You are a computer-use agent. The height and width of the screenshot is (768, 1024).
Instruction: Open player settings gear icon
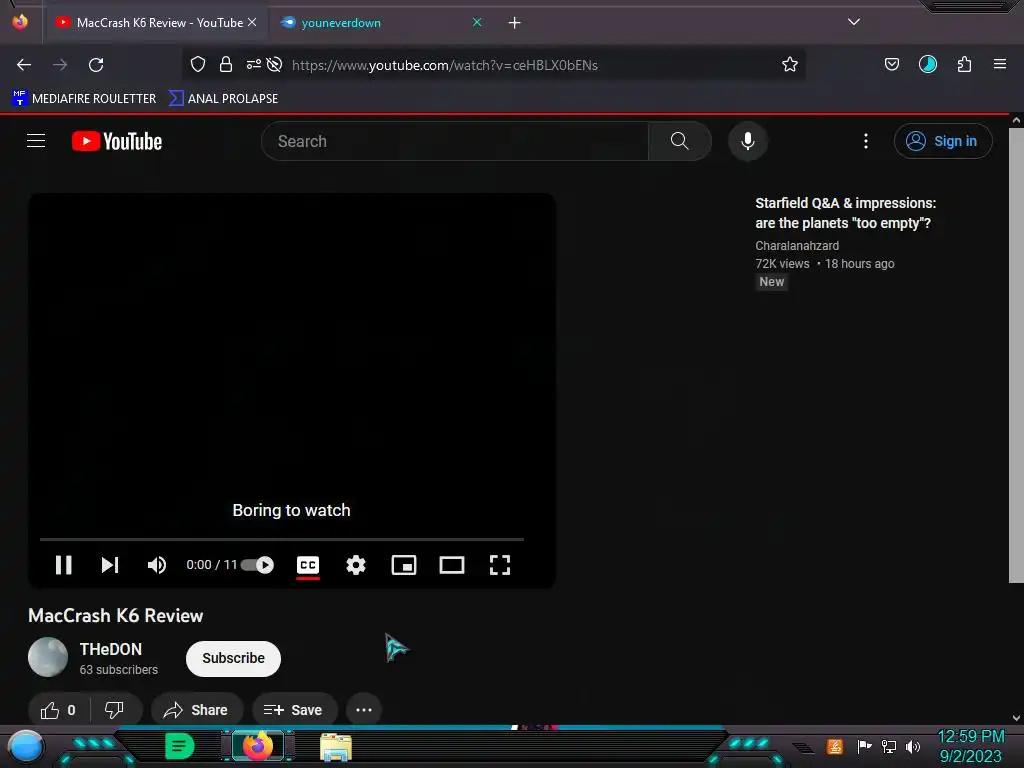356,565
